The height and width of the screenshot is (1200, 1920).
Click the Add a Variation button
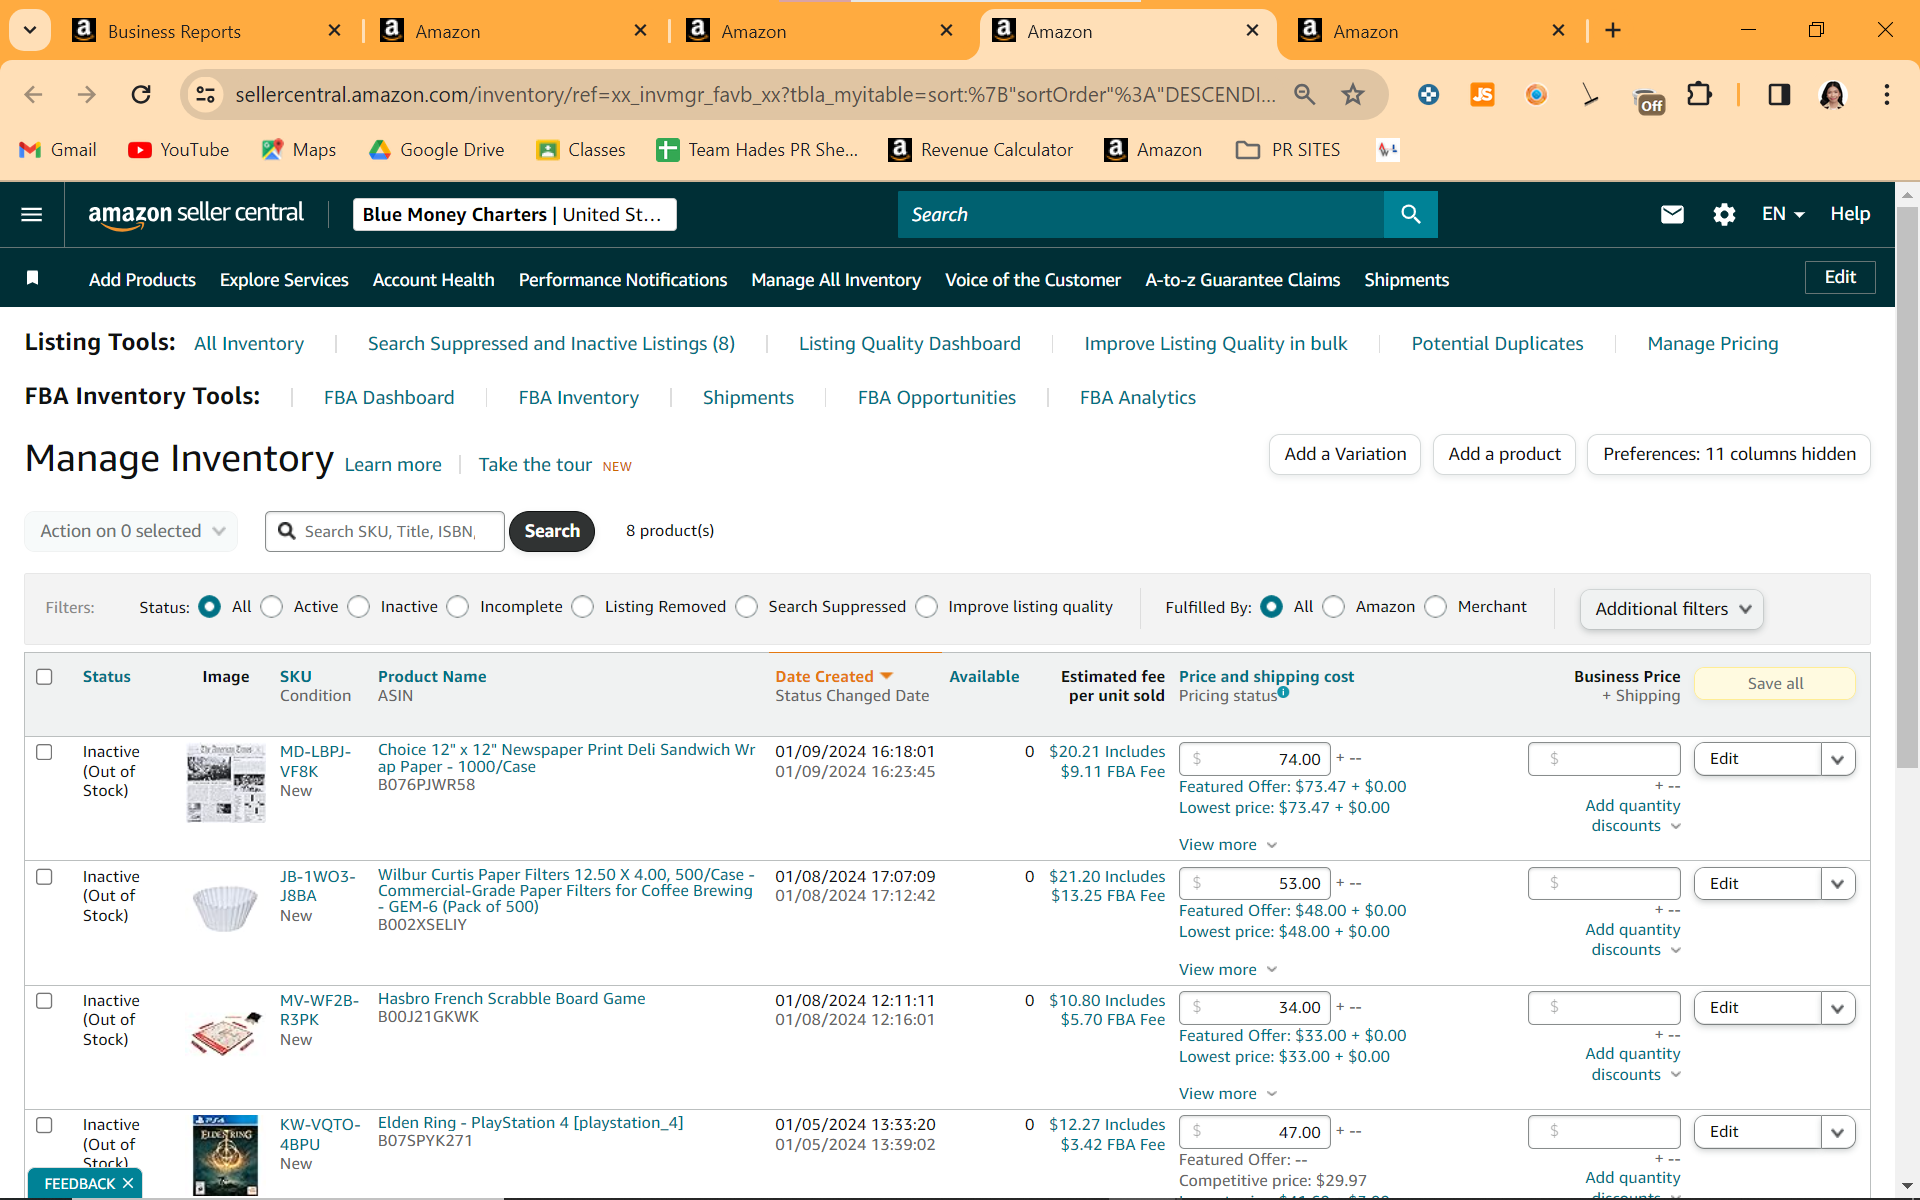[x=1345, y=454]
